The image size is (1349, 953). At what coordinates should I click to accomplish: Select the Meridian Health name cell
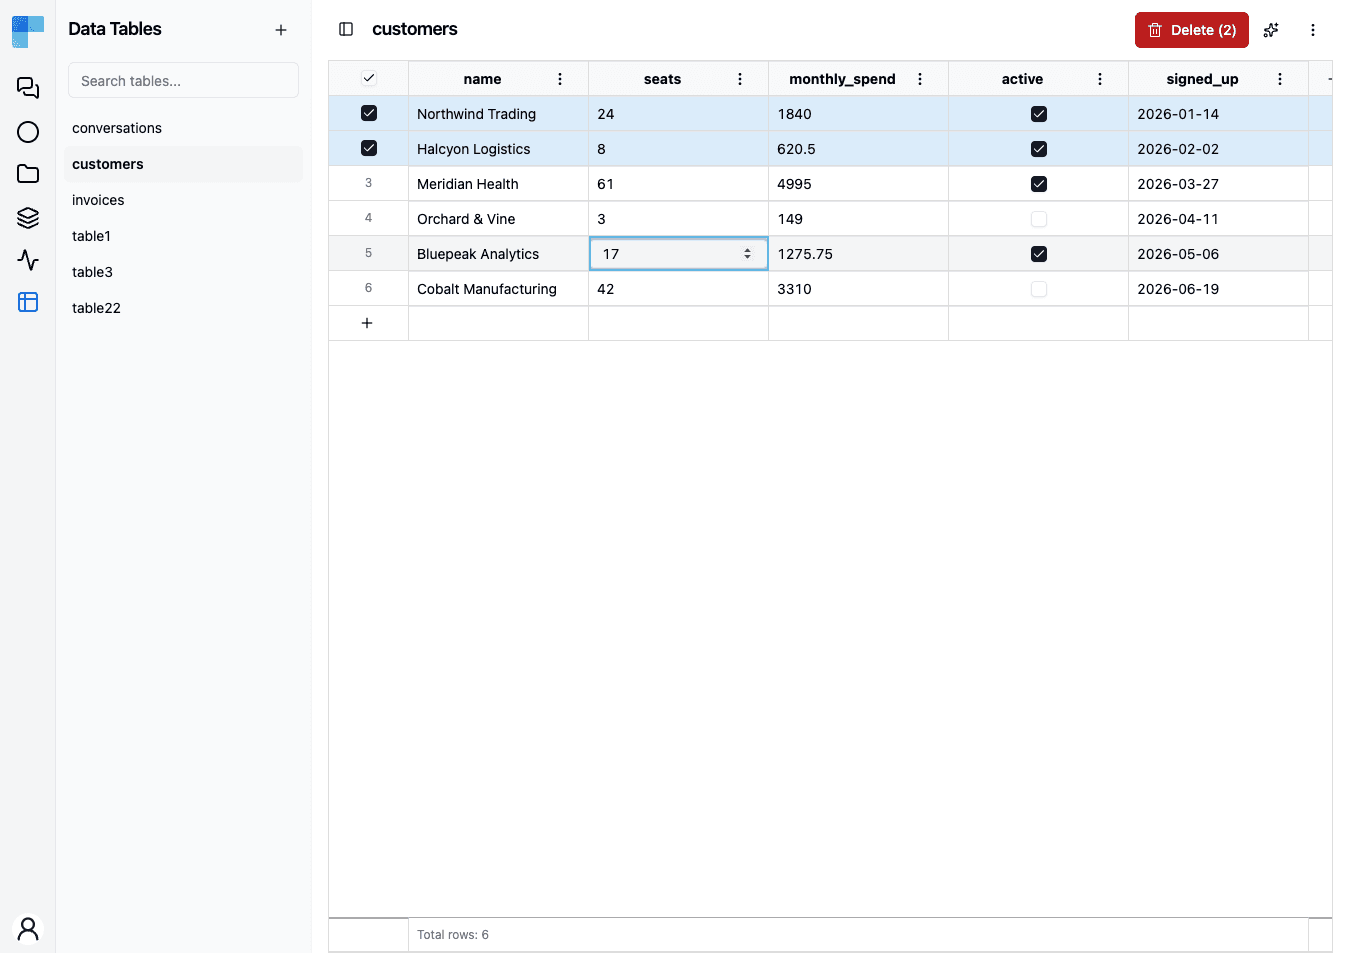(498, 184)
